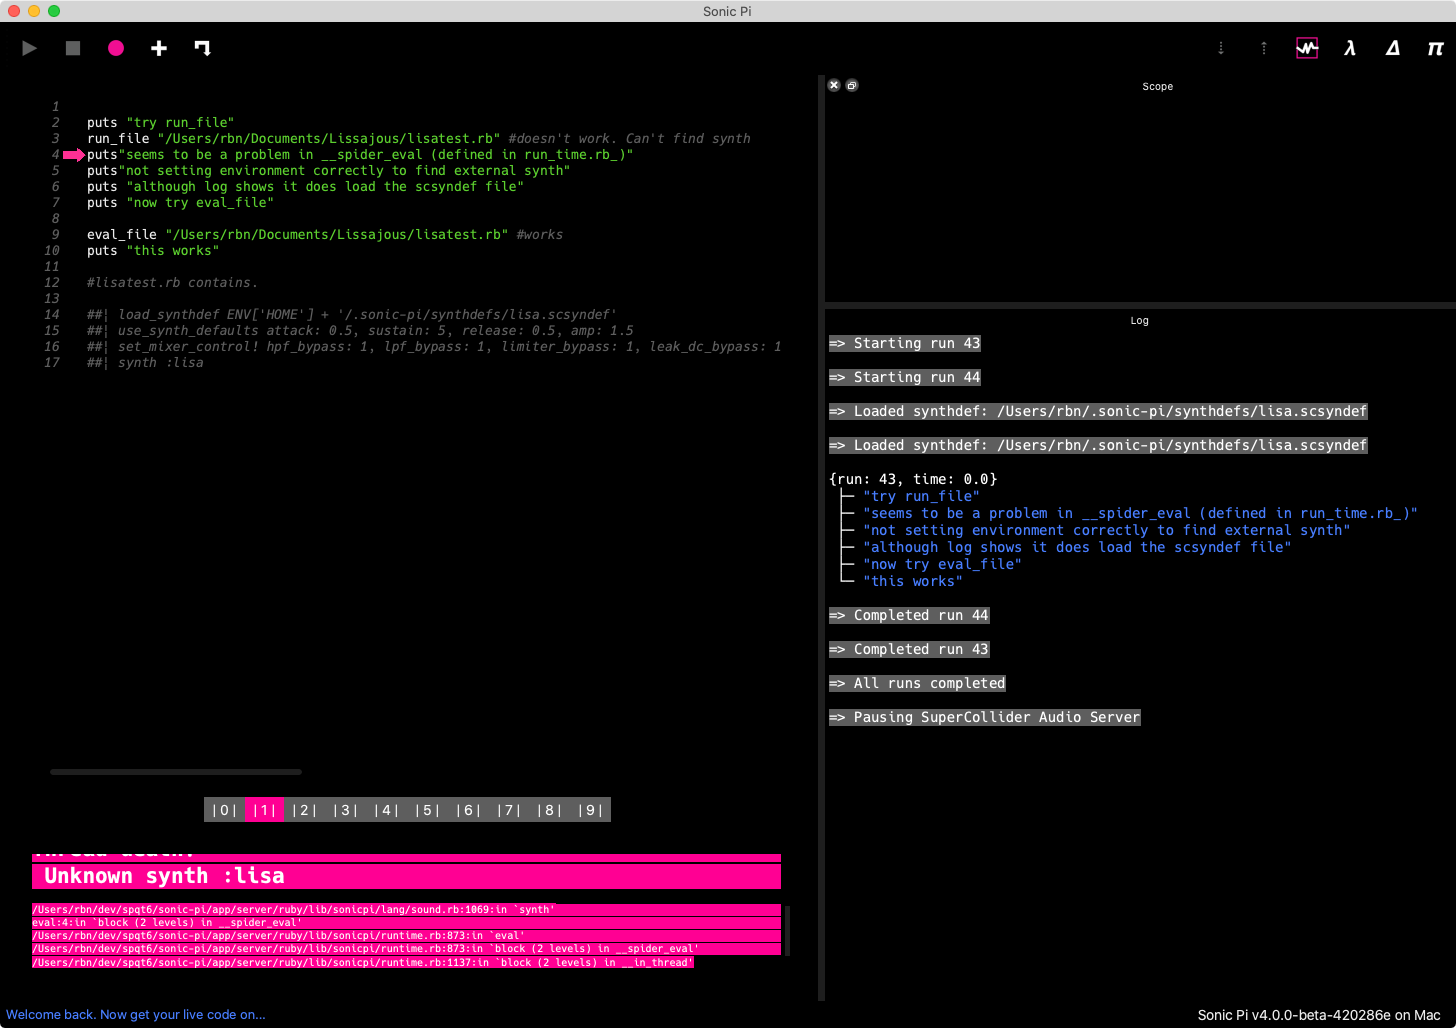Switch to buffer tab |8|
The width and height of the screenshot is (1456, 1028).
point(549,810)
